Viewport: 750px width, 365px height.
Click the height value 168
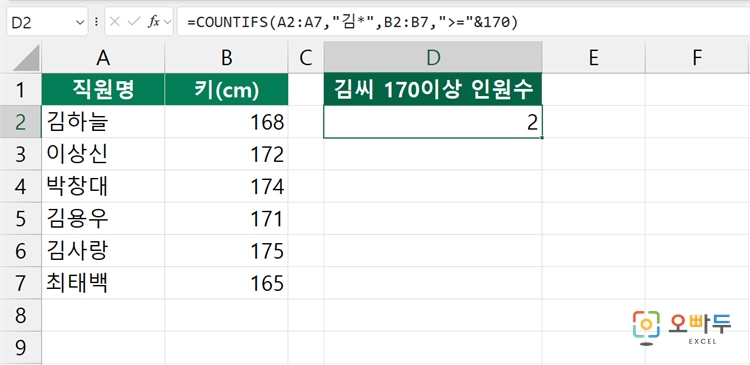(226, 122)
